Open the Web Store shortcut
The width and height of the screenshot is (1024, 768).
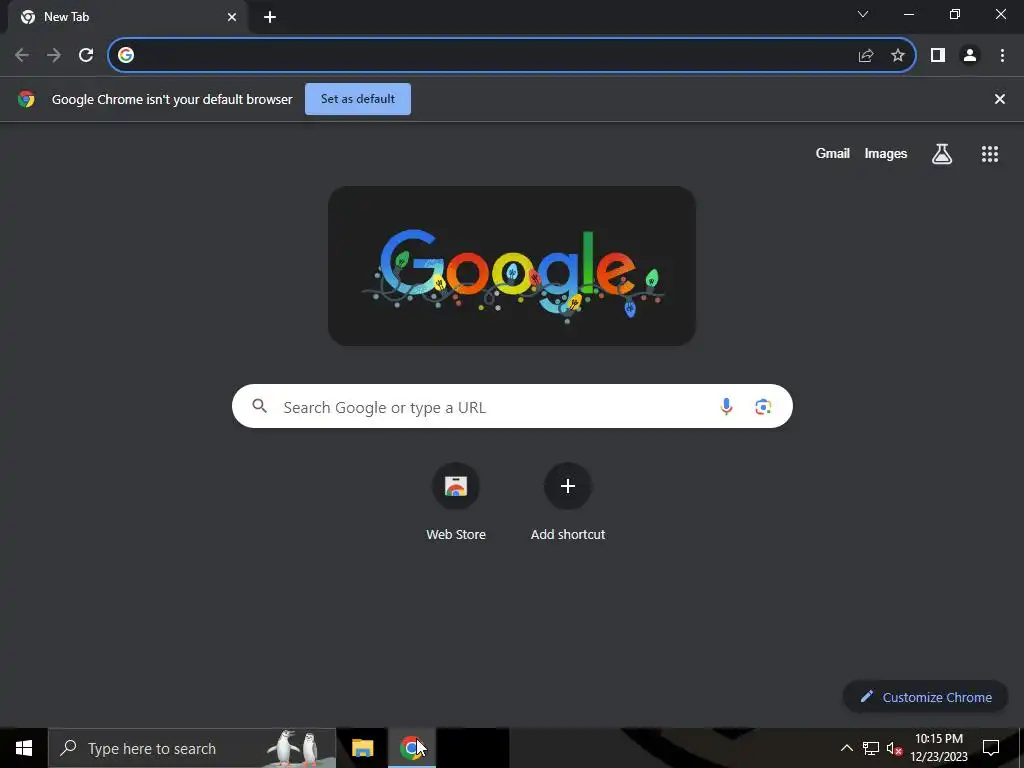point(456,502)
